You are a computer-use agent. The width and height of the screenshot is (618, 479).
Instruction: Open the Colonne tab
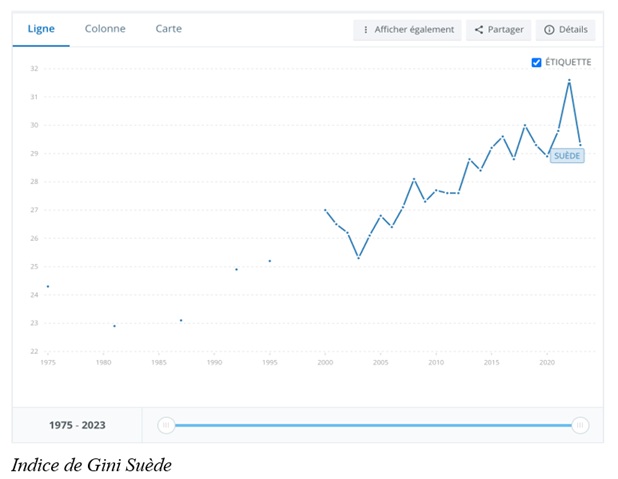pyautogui.click(x=105, y=29)
